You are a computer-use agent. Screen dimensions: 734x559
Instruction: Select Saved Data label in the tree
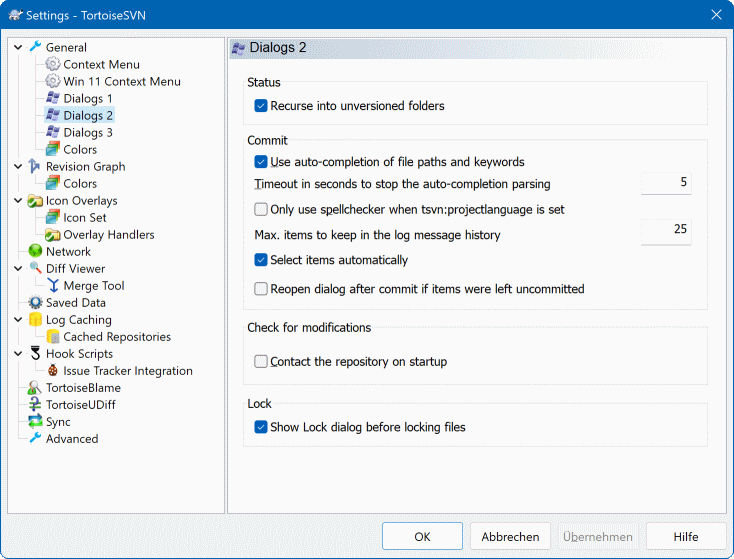[76, 302]
